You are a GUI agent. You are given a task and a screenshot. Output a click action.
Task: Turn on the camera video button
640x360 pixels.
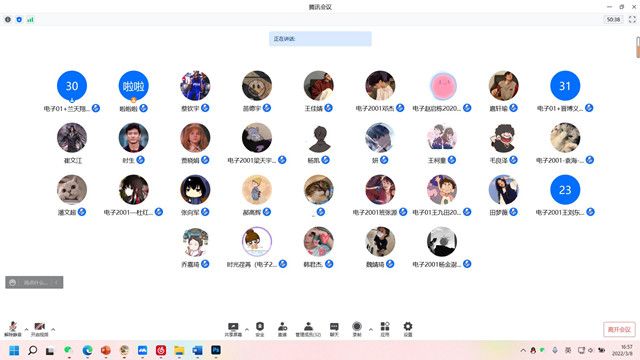[40, 329]
